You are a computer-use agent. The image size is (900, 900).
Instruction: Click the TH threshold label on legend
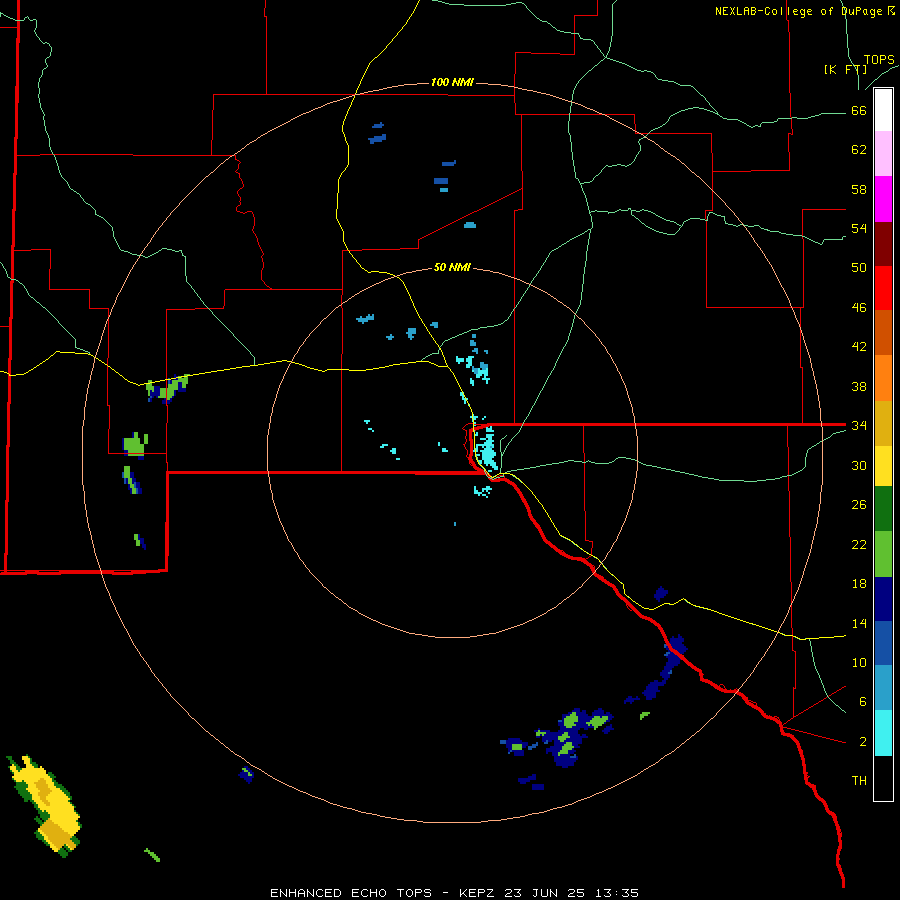pyautogui.click(x=859, y=781)
